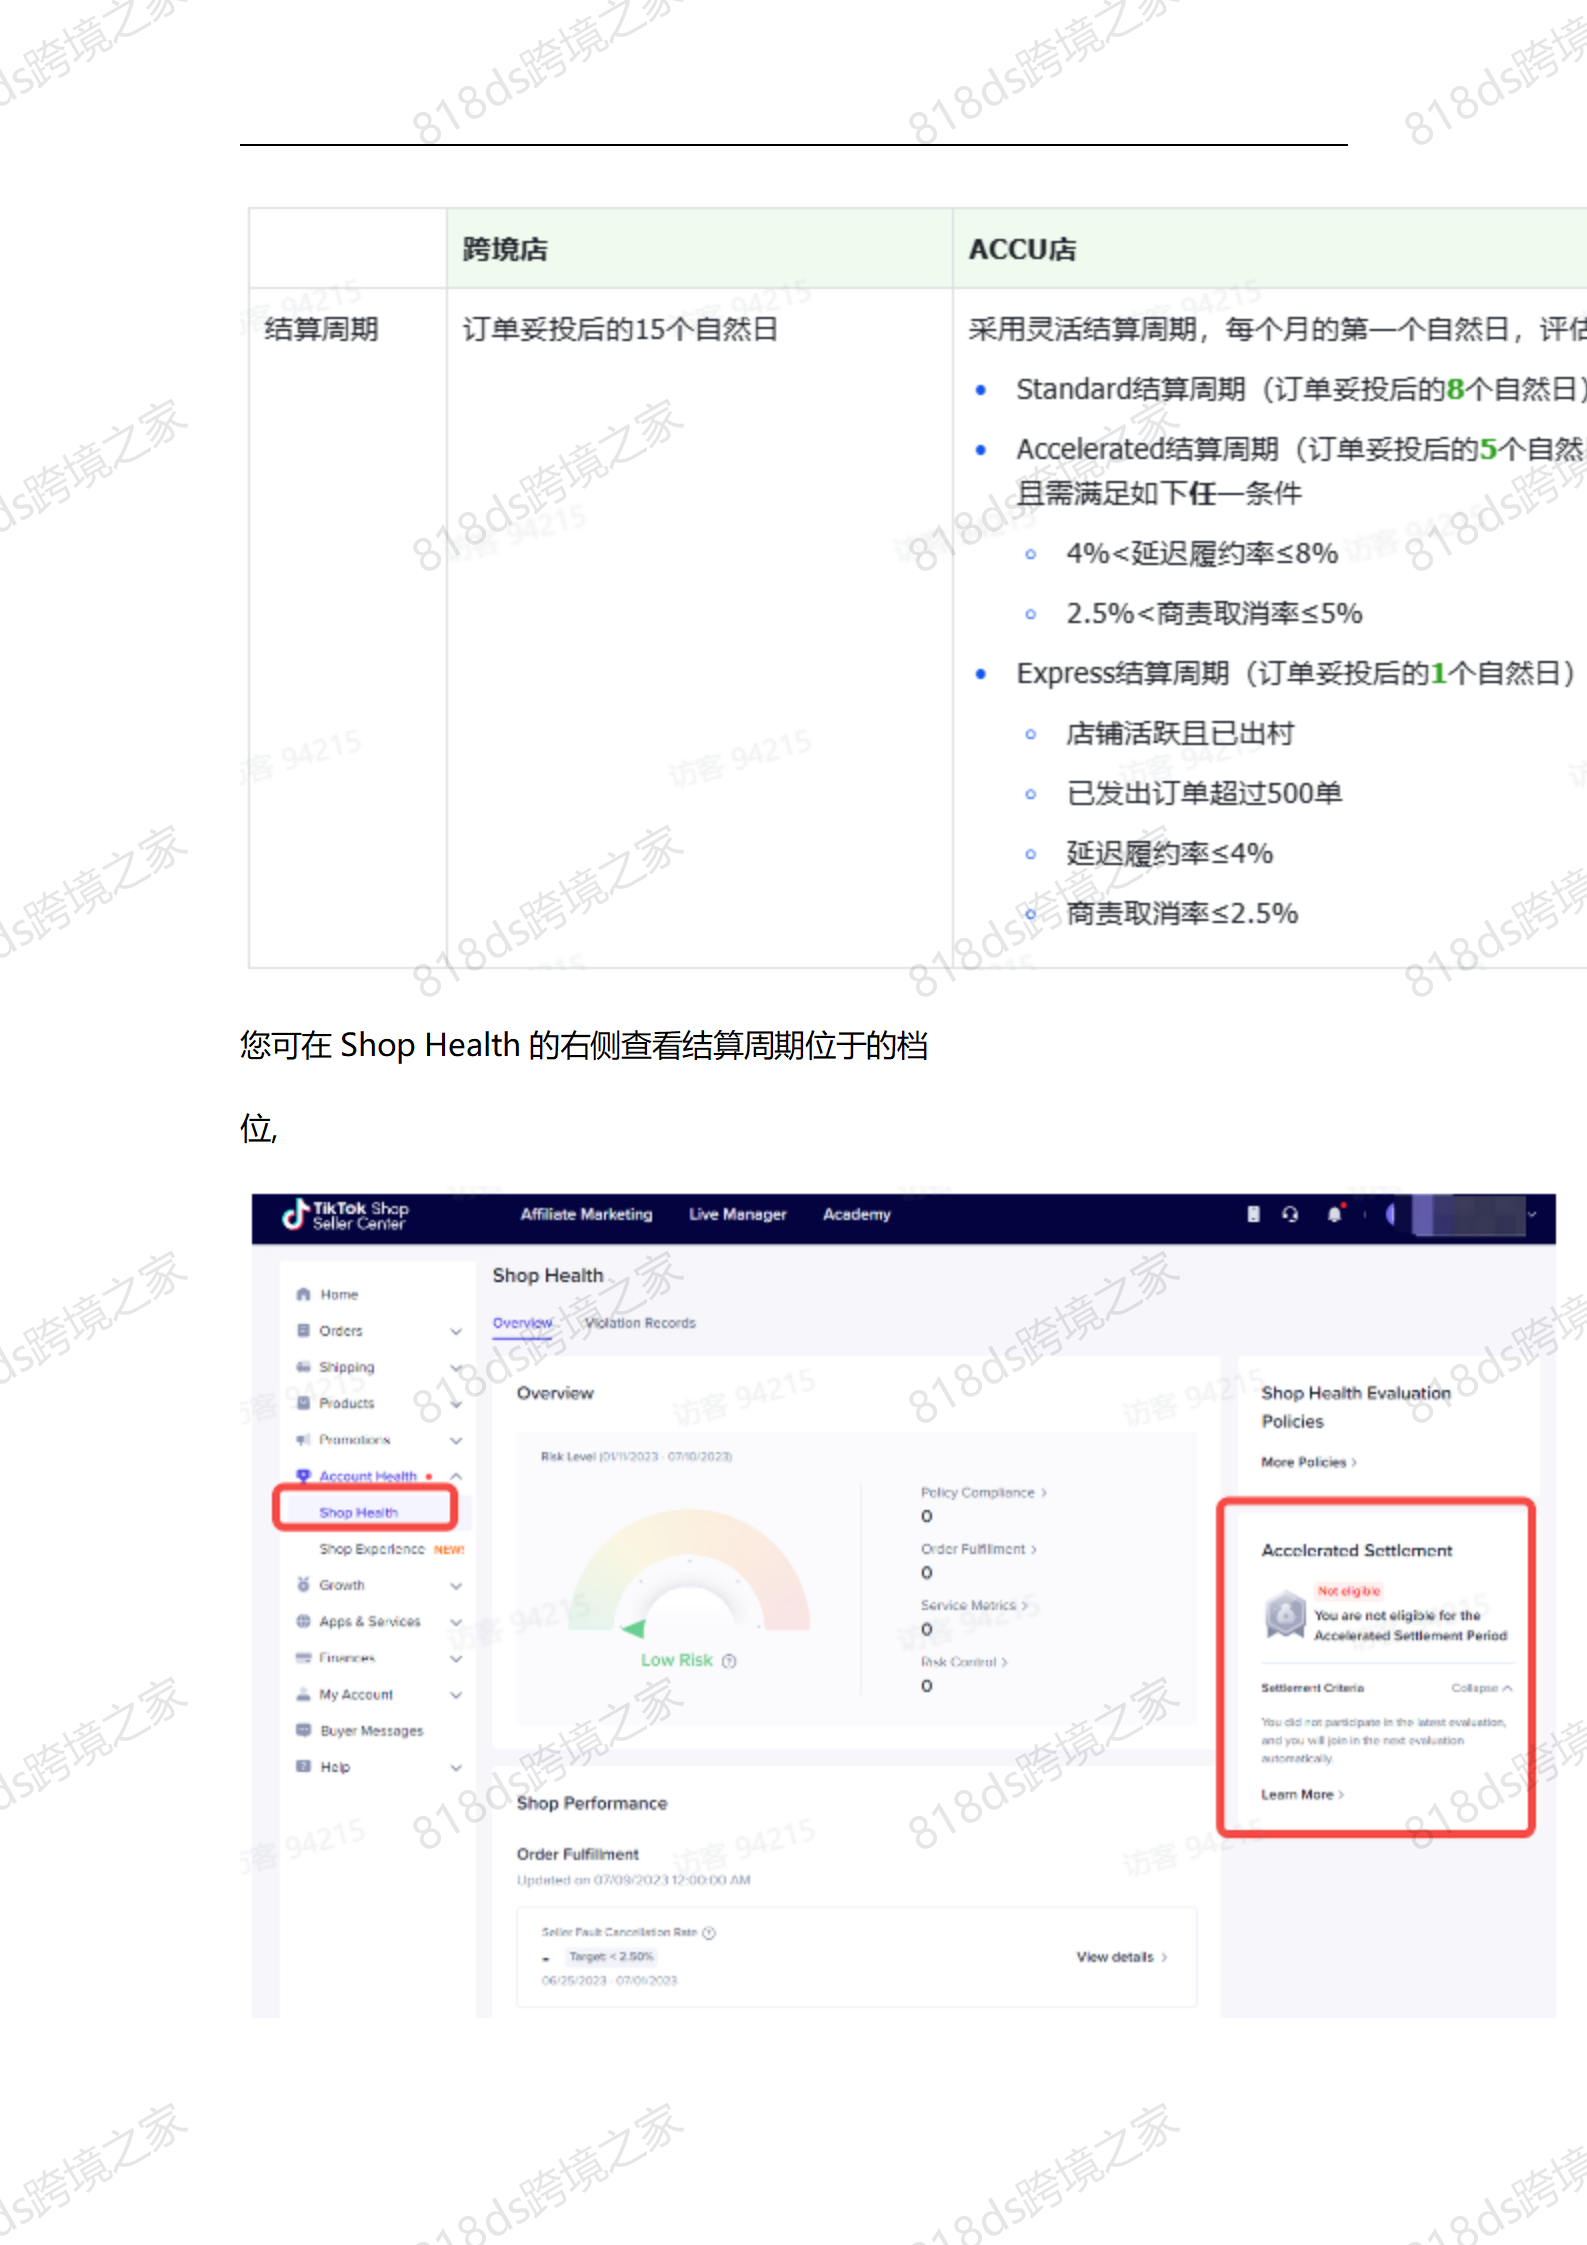Expand the Growth menu chevron
1587x2245 pixels.
(x=456, y=1585)
